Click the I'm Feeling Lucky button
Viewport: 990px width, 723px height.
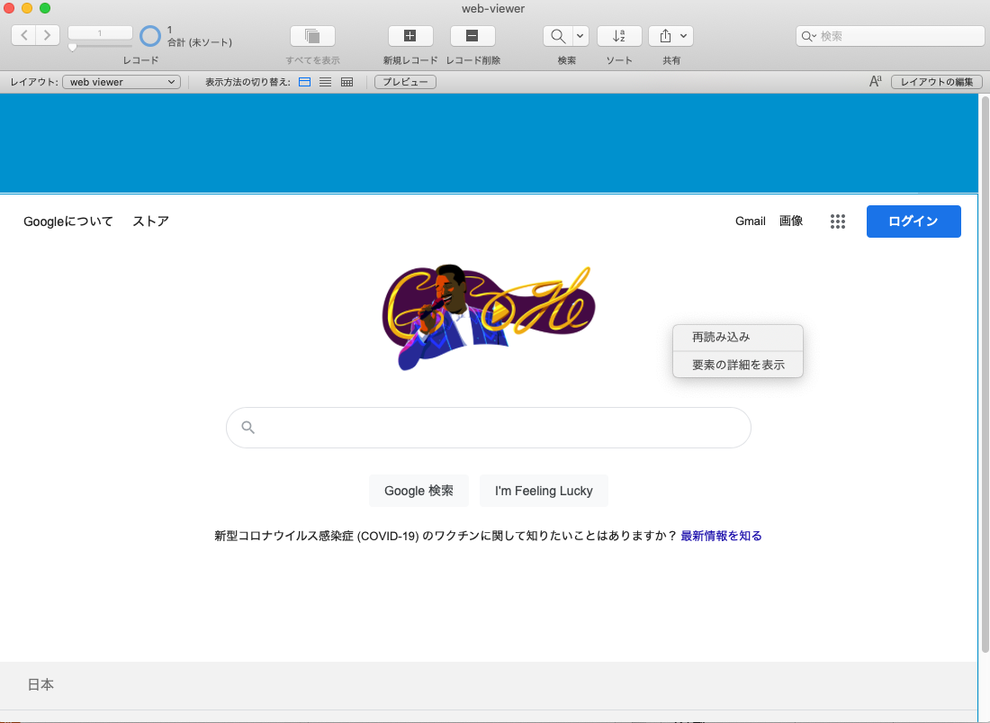[x=544, y=491]
